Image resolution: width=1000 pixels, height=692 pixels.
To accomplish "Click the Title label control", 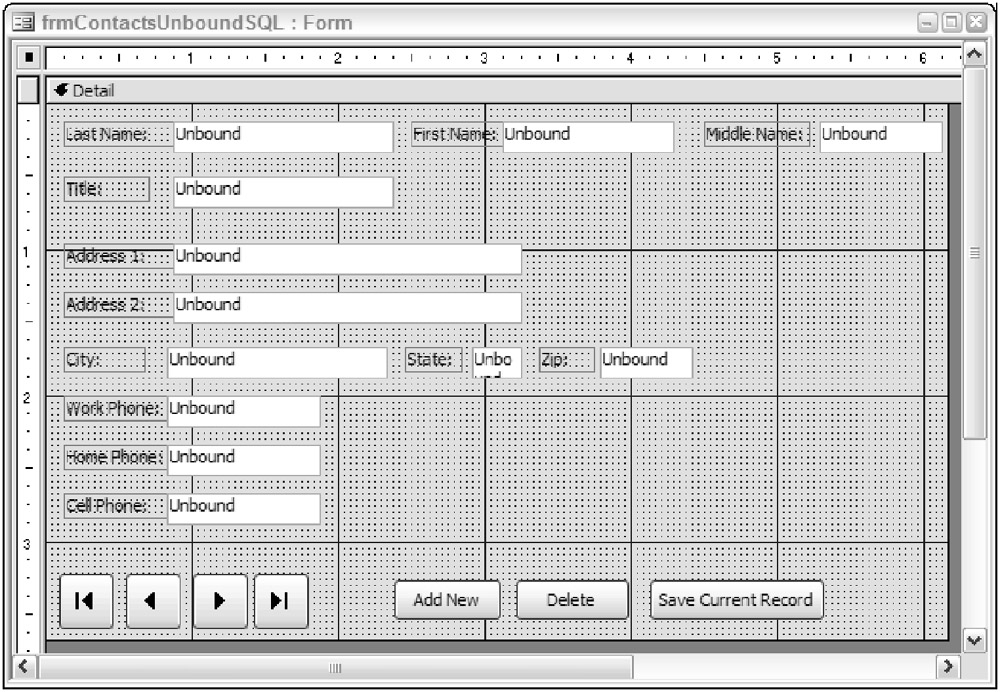I will [x=106, y=189].
